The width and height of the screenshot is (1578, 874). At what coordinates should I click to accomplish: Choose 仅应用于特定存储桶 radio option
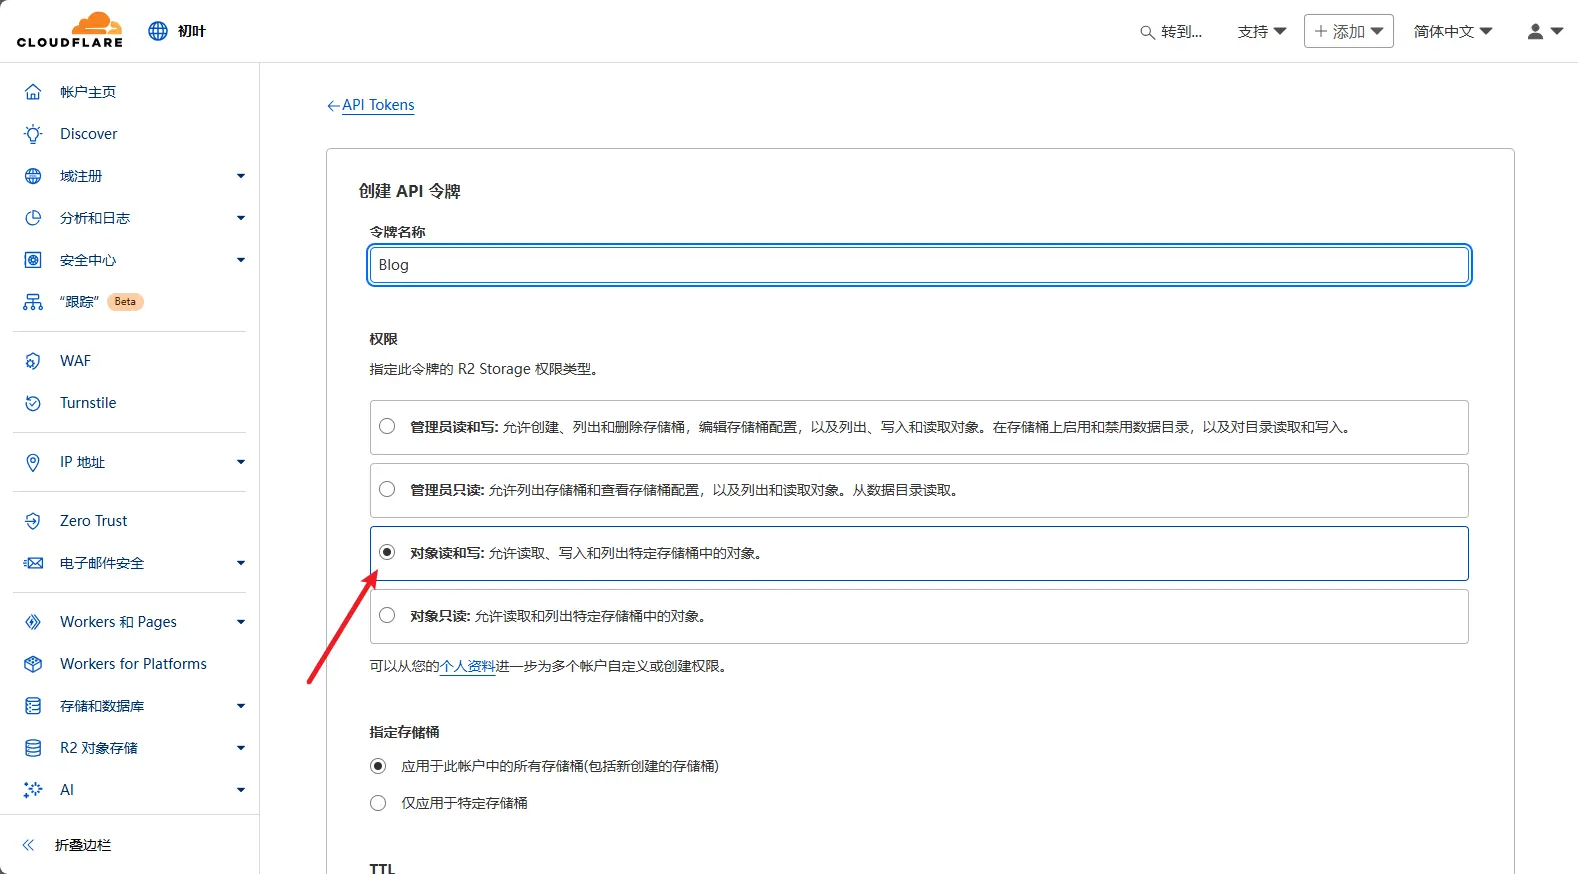[x=378, y=803]
